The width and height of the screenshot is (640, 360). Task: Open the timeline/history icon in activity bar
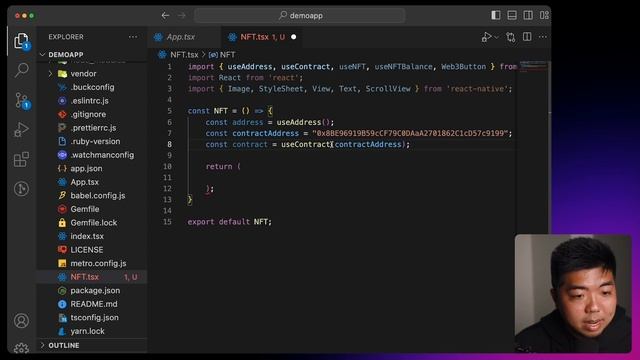click(x=21, y=189)
